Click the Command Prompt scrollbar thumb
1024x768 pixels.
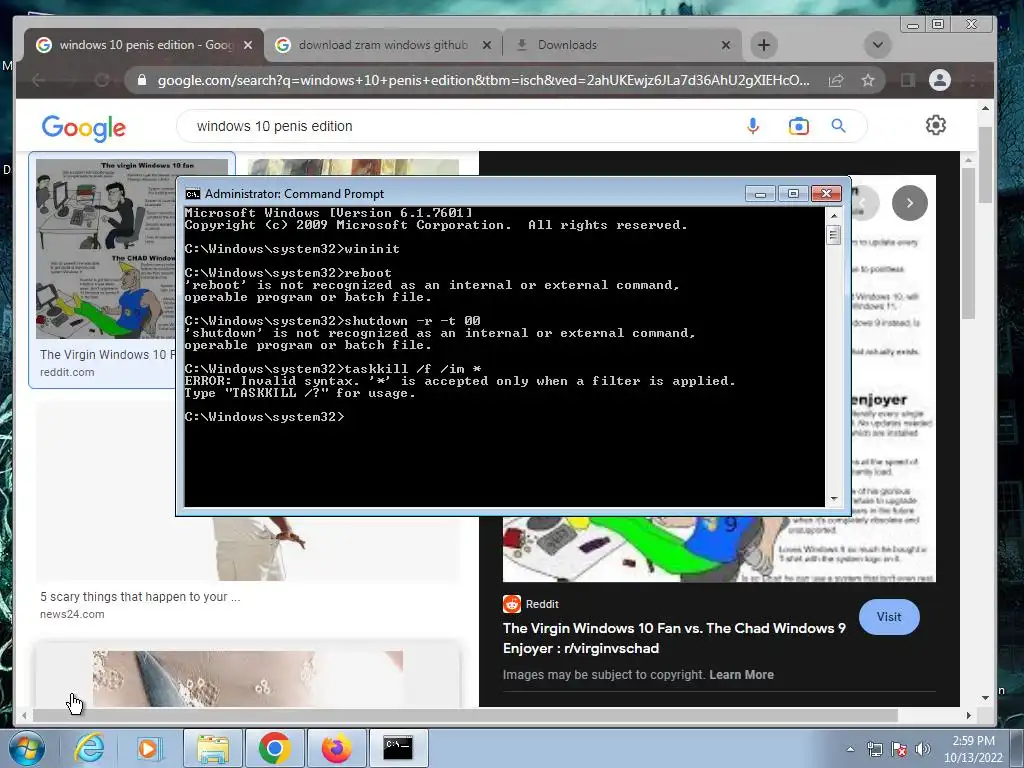833,235
